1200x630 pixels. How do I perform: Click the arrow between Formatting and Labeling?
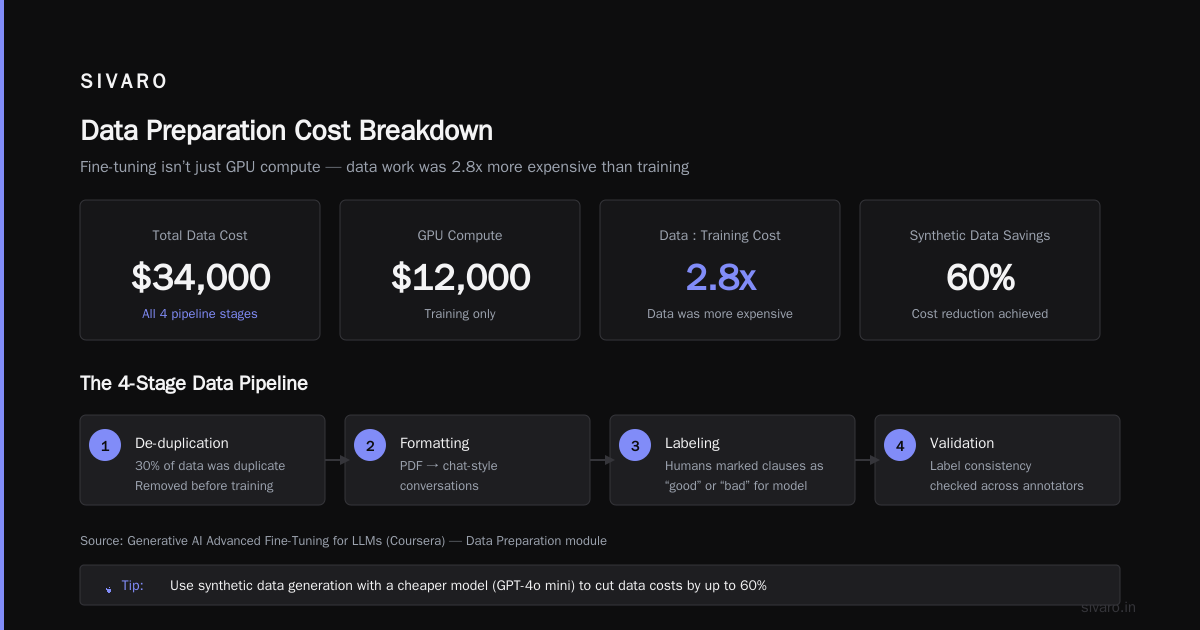[x=600, y=460]
